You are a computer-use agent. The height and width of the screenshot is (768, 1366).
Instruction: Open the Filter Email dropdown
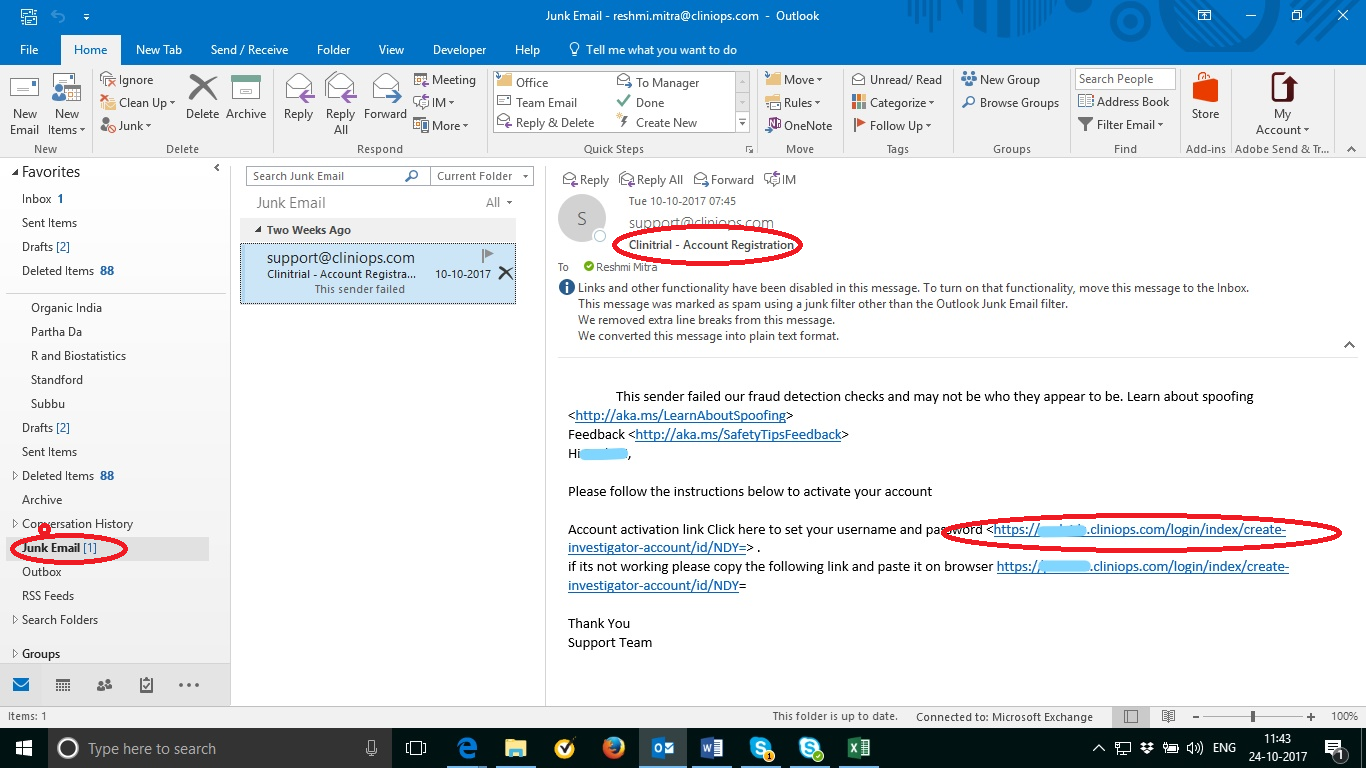point(1121,125)
